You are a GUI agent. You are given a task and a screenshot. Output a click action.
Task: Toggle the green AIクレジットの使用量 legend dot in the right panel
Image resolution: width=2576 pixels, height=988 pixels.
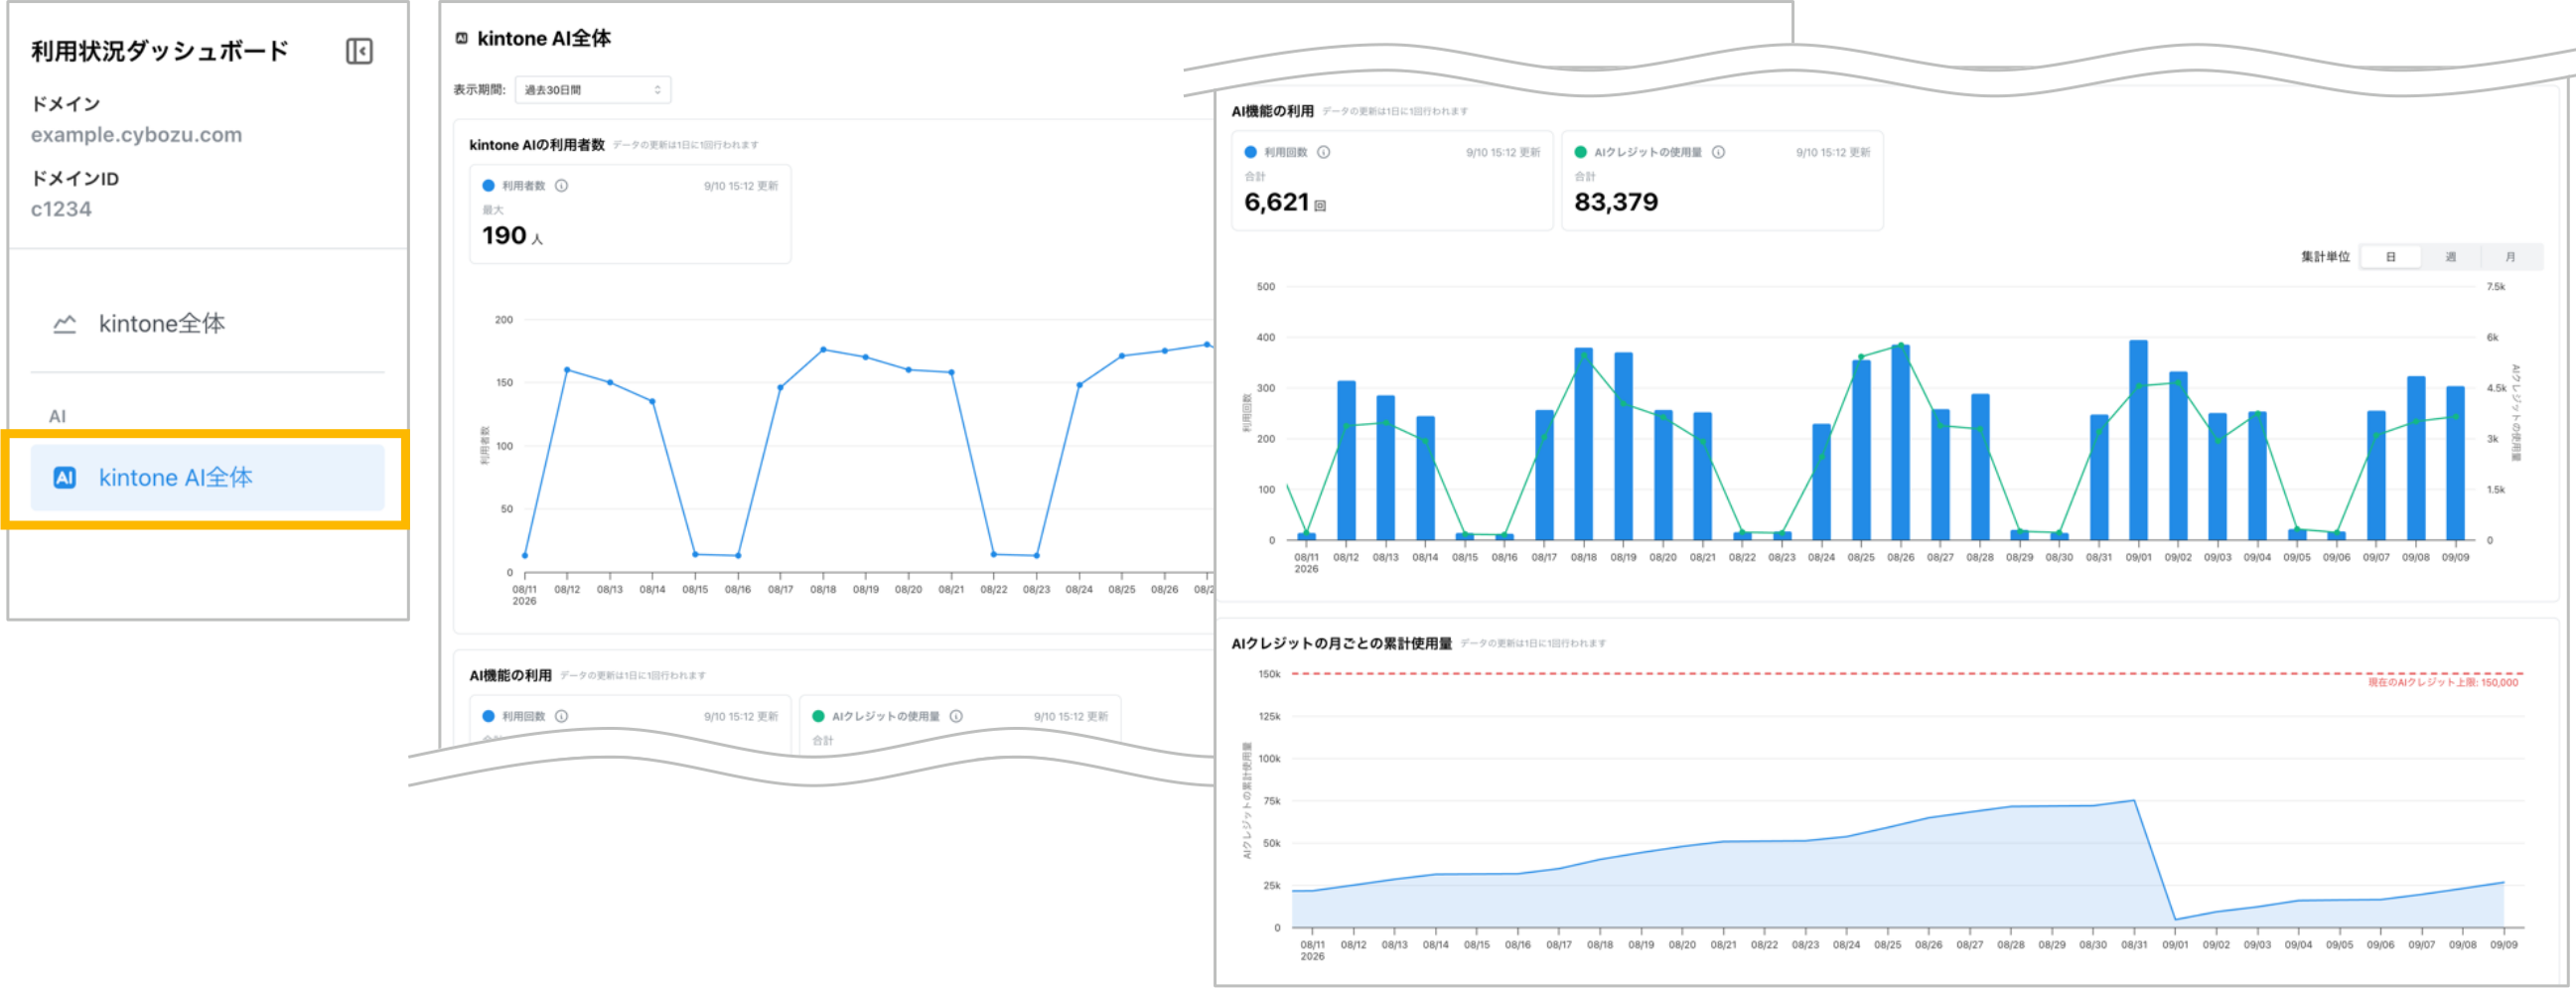1580,153
